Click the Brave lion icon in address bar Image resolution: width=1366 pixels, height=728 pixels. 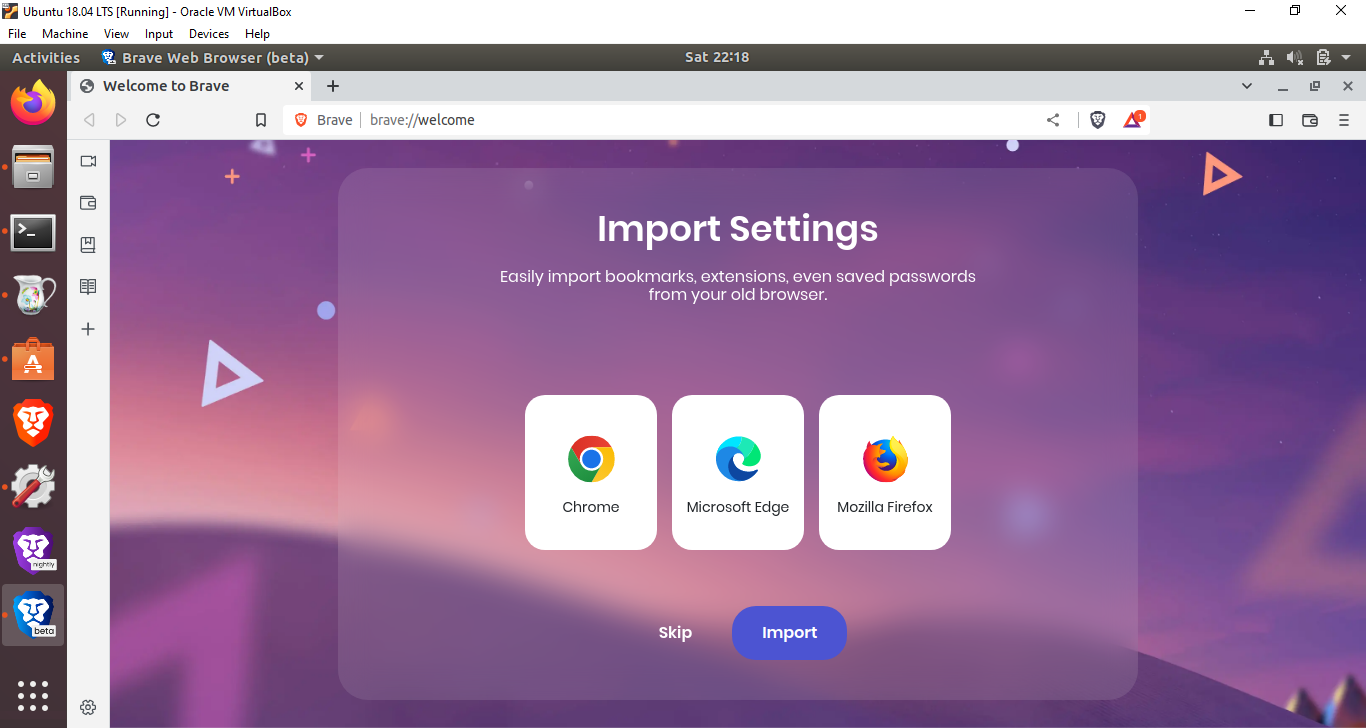pos(300,120)
